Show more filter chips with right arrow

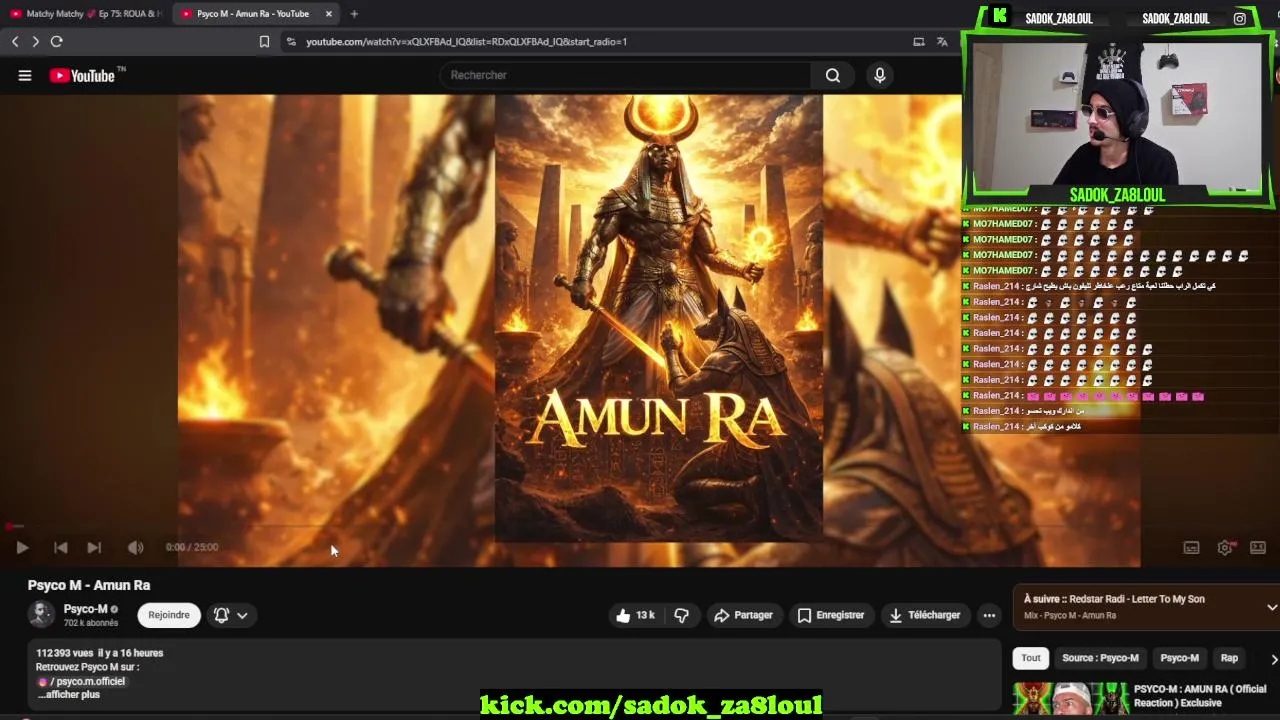coord(1273,659)
